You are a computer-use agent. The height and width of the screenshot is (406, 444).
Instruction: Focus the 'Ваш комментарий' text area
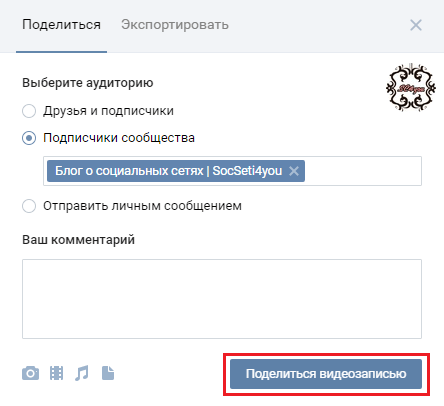[222, 299]
